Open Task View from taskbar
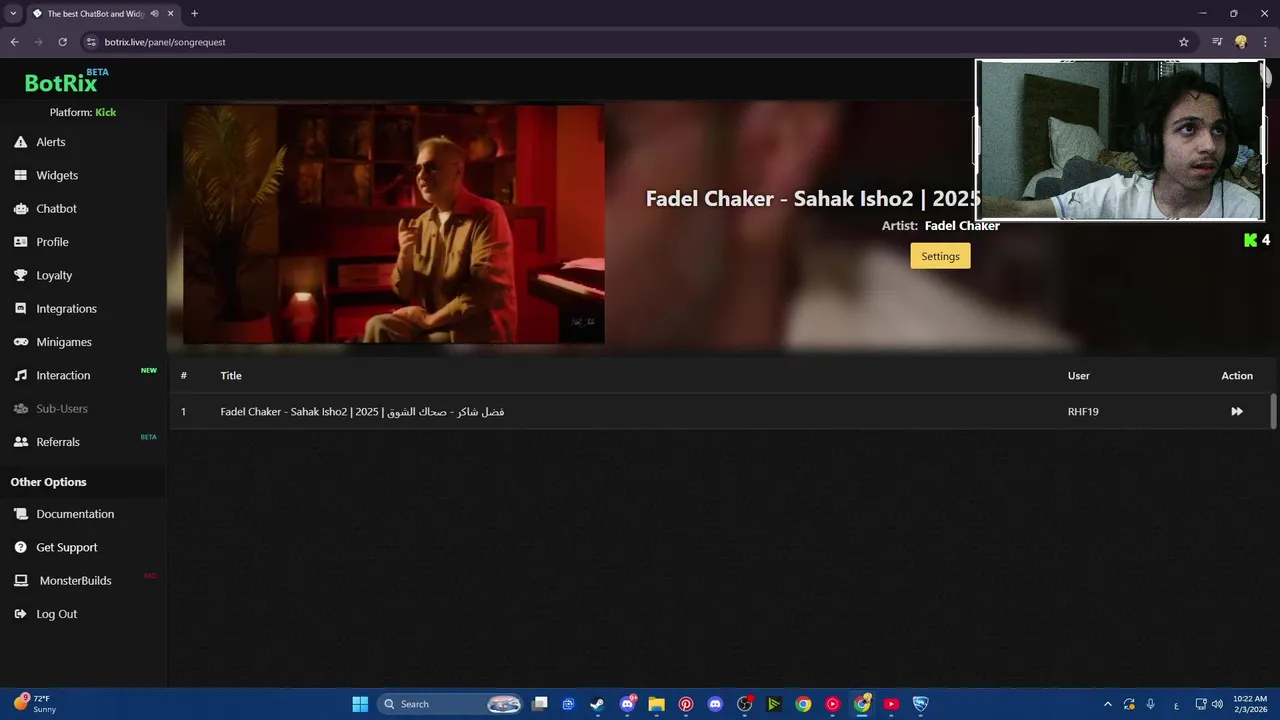 pyautogui.click(x=540, y=704)
